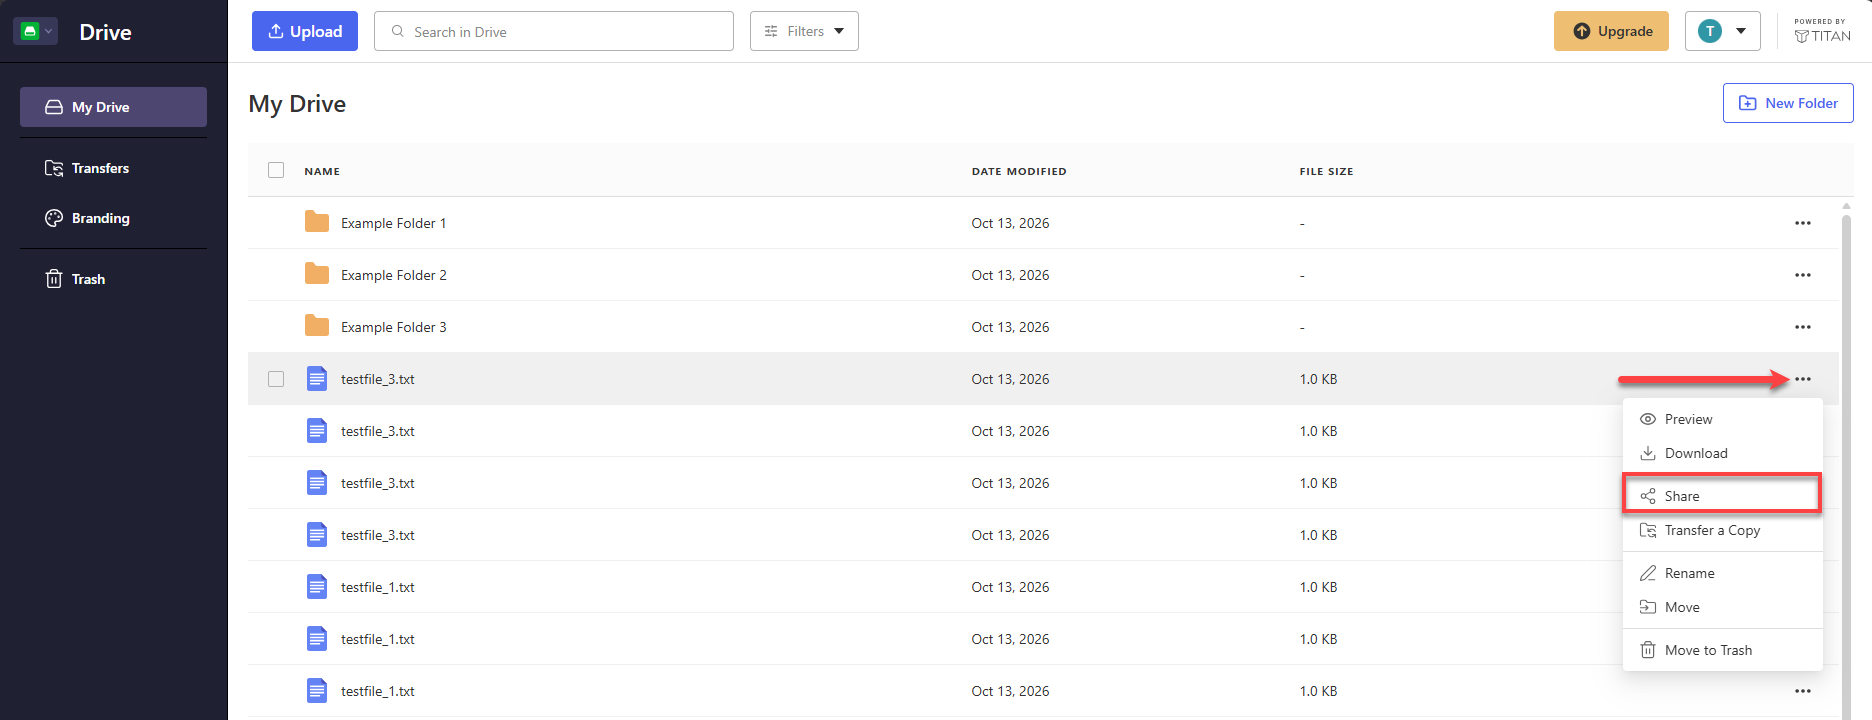The image size is (1872, 720).
Task: Click the Example Folder 3 name text
Action: tap(393, 327)
